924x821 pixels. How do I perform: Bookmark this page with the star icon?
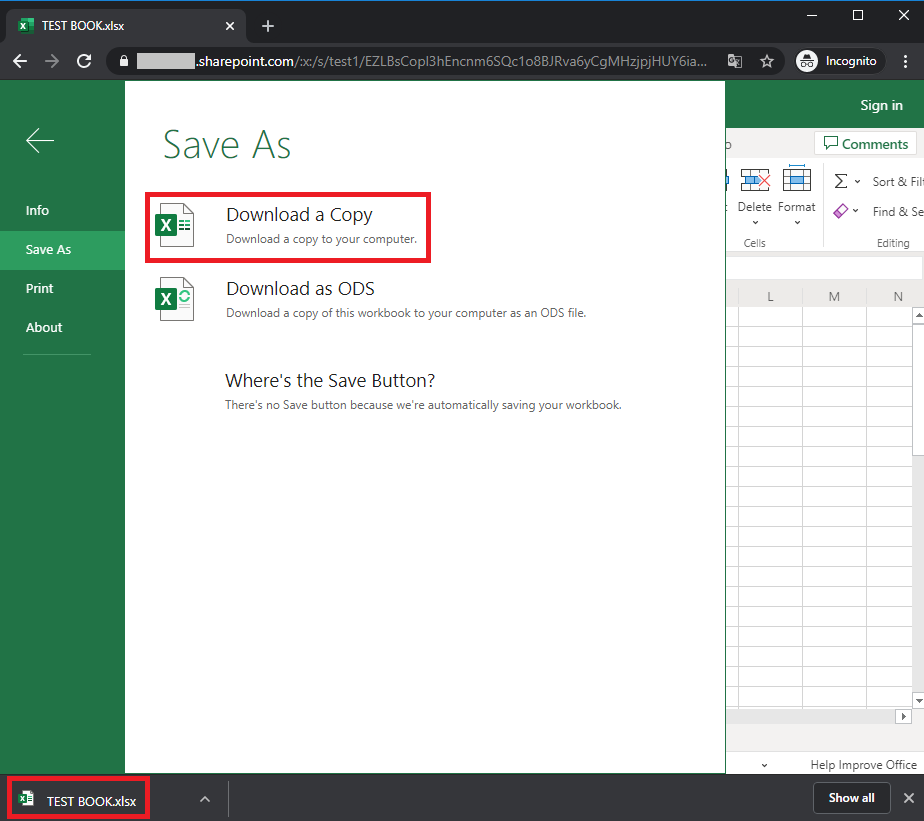click(767, 61)
